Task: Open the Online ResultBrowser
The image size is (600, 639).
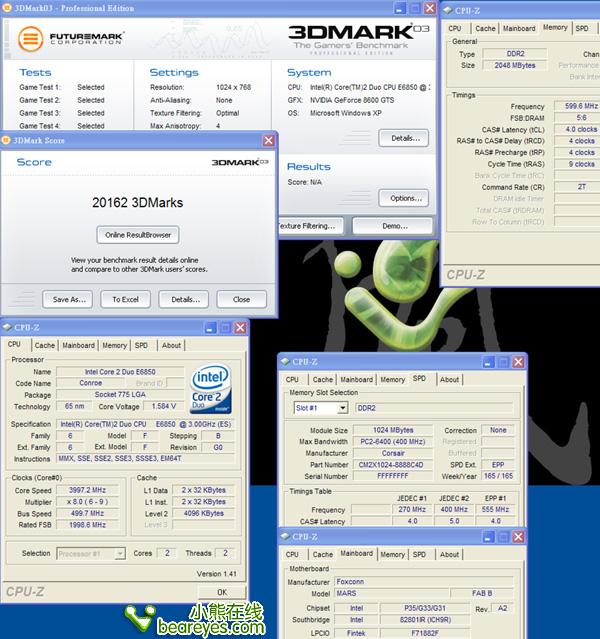Action: click(x=138, y=235)
